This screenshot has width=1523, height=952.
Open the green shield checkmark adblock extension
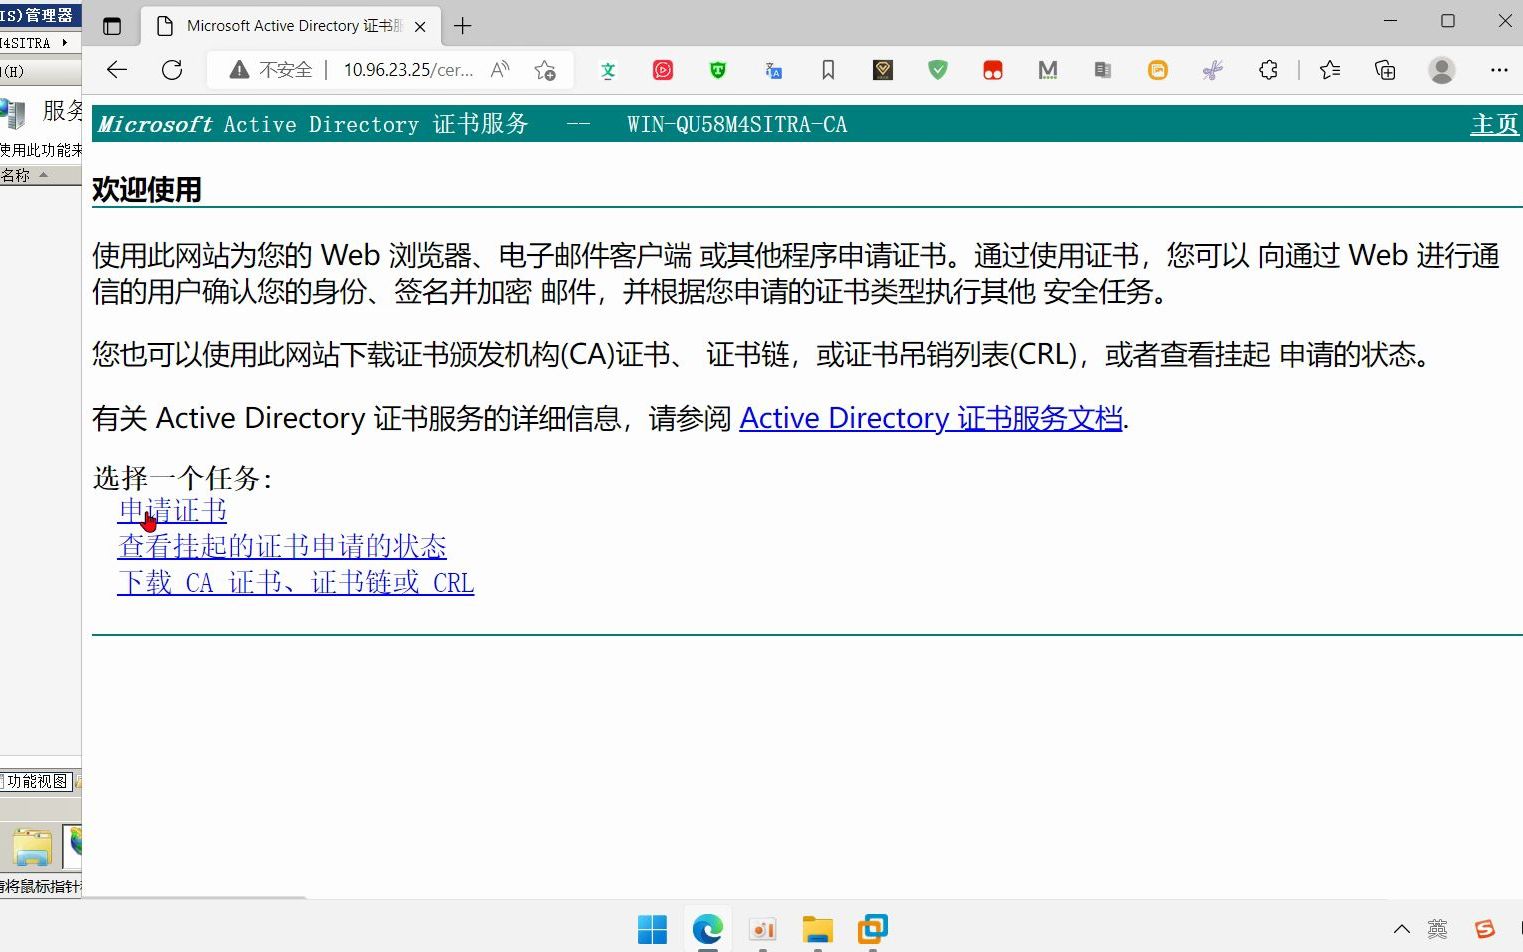click(x=938, y=70)
